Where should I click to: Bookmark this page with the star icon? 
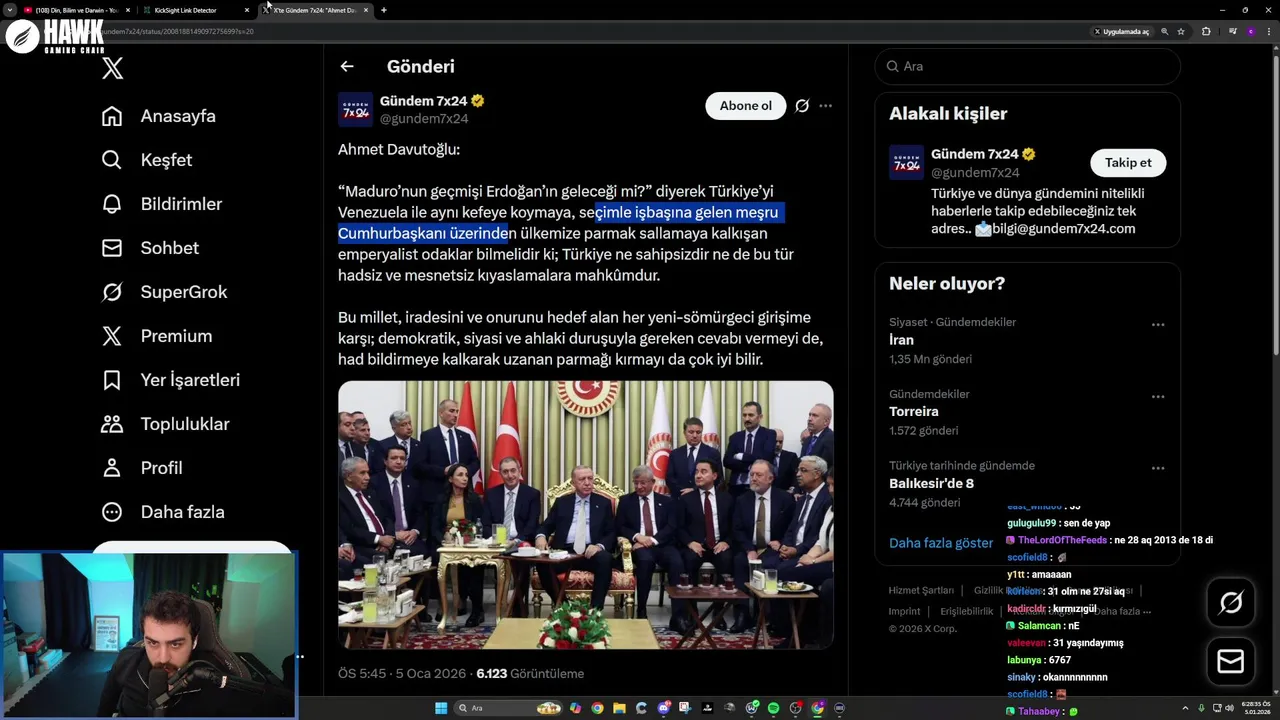click(1181, 32)
